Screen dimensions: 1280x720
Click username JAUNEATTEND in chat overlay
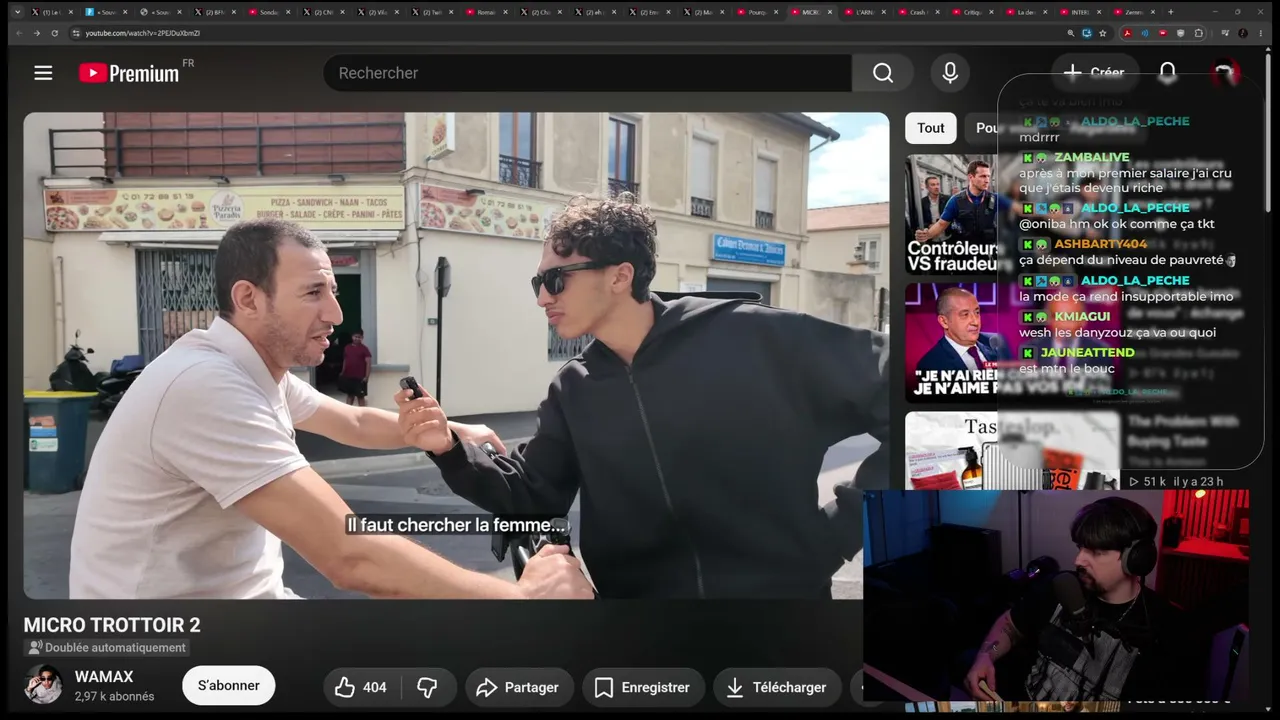click(x=1087, y=352)
